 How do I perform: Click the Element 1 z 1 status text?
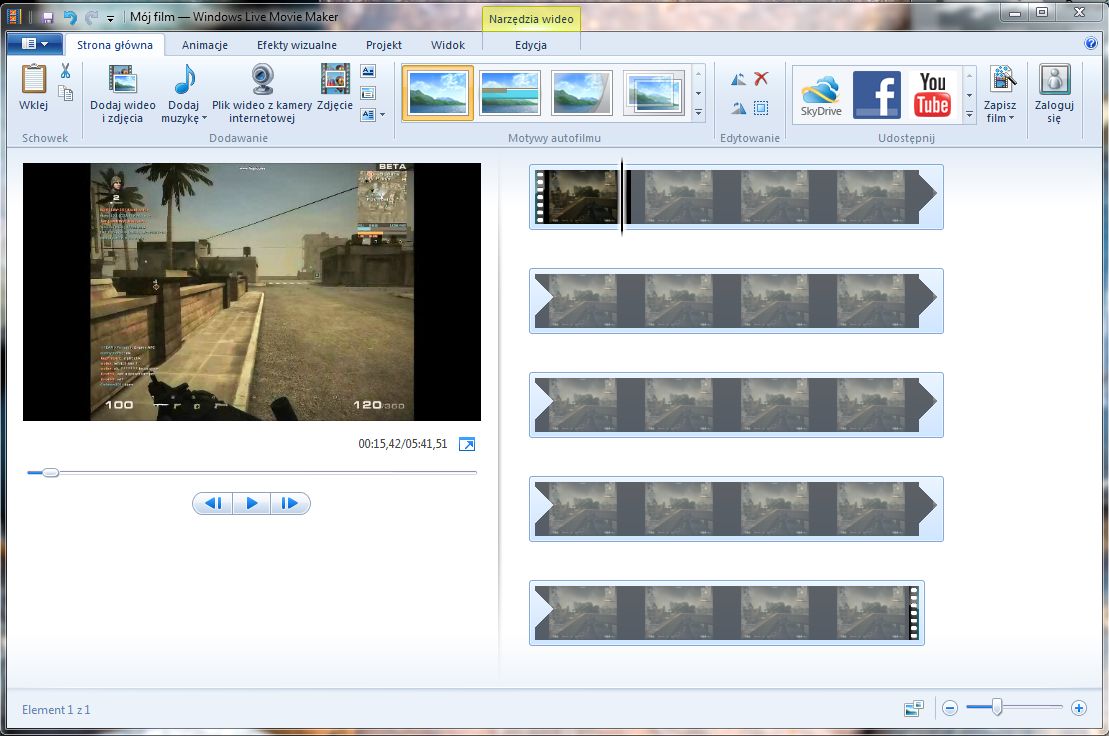click(x=56, y=710)
